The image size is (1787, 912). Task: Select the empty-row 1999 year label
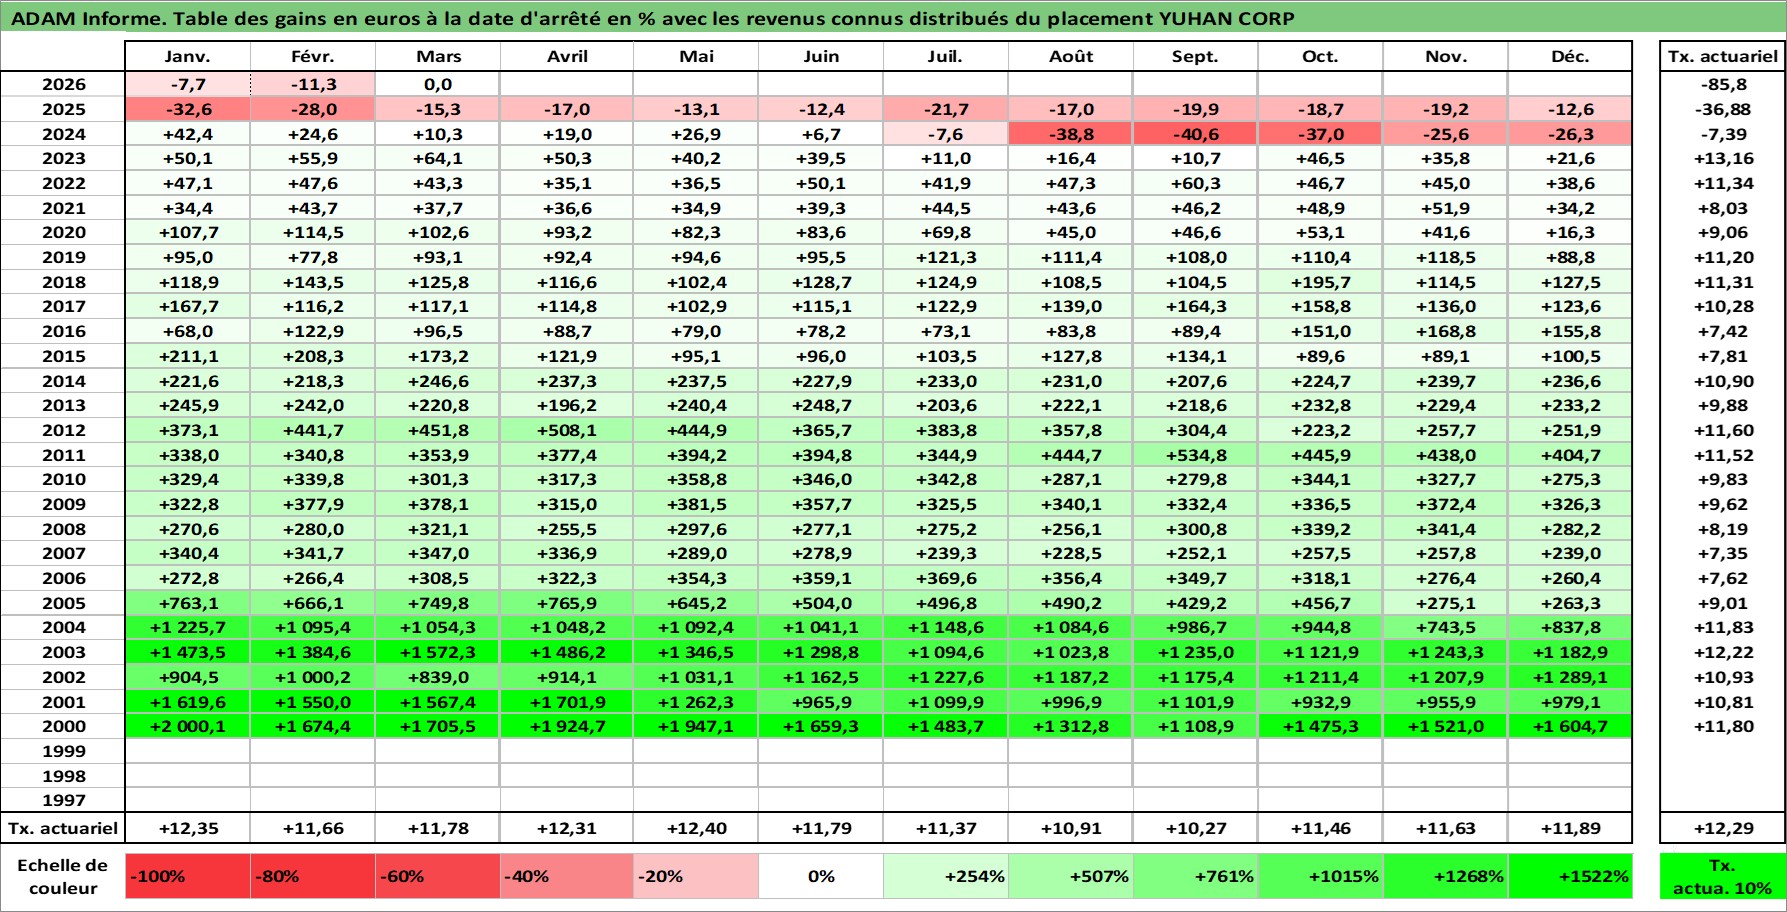(63, 751)
